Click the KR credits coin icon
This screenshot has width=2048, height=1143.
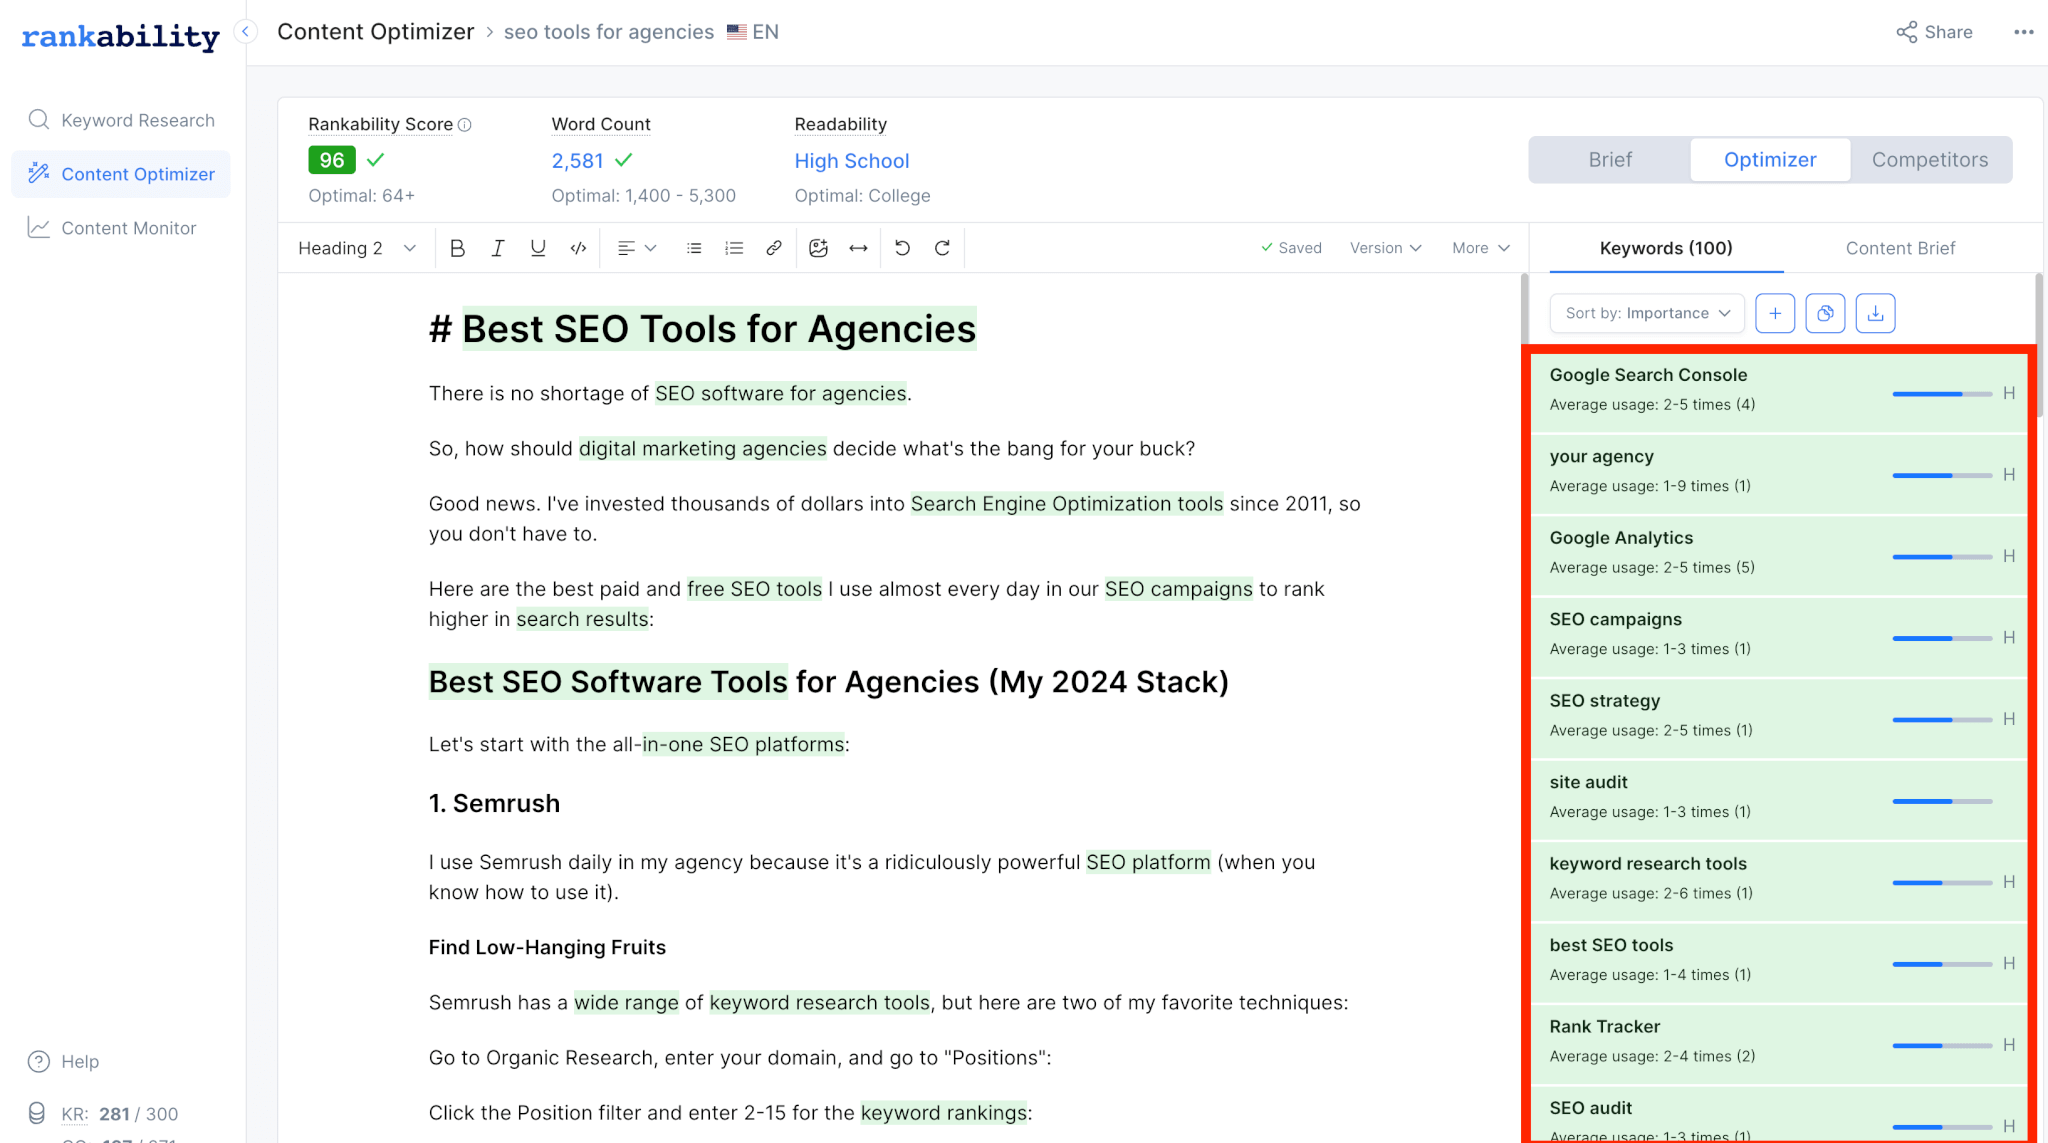(x=37, y=1113)
